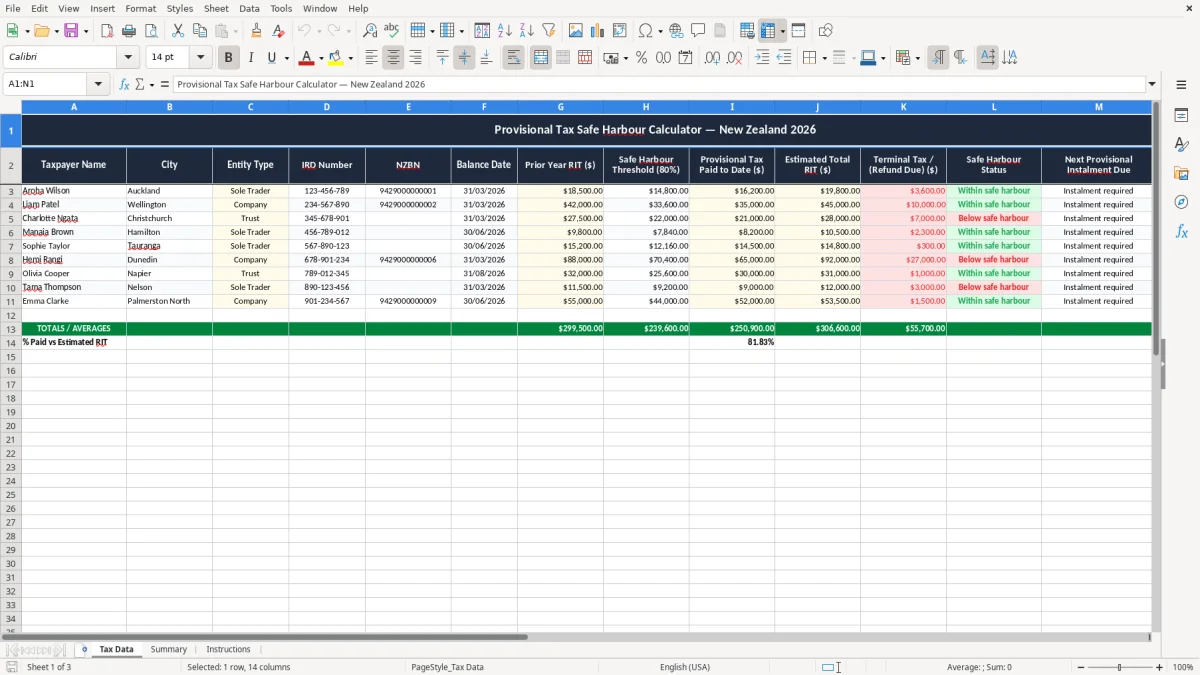Toggle Align Left
The width and height of the screenshot is (1200, 675).
371,58
